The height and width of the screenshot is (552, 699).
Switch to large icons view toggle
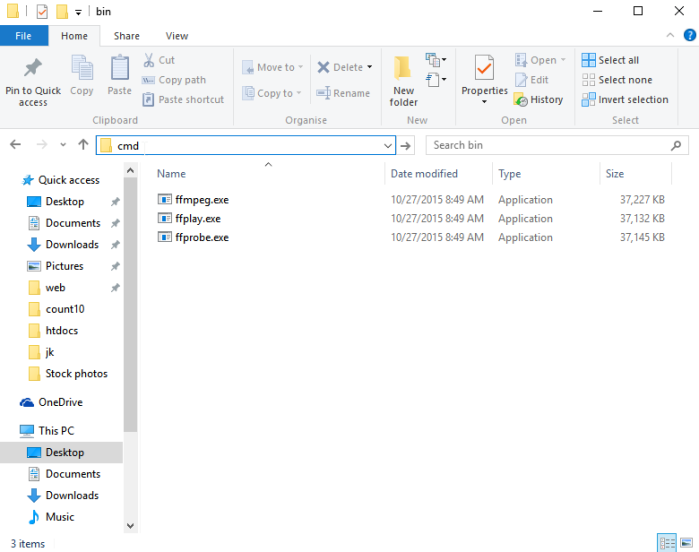687,543
